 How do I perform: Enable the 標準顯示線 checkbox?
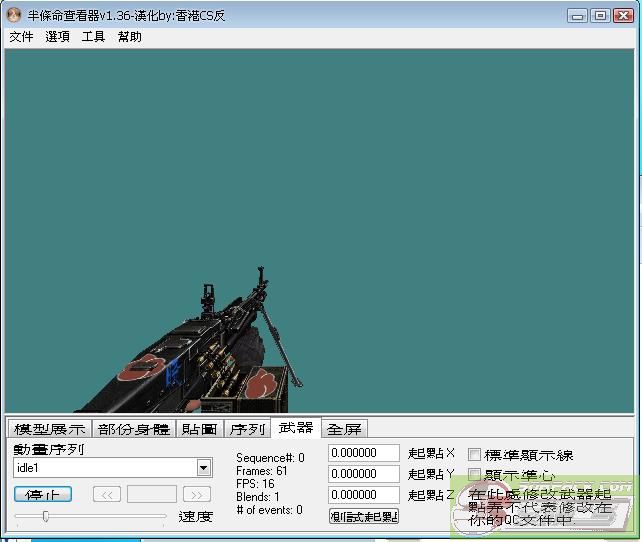coord(475,455)
